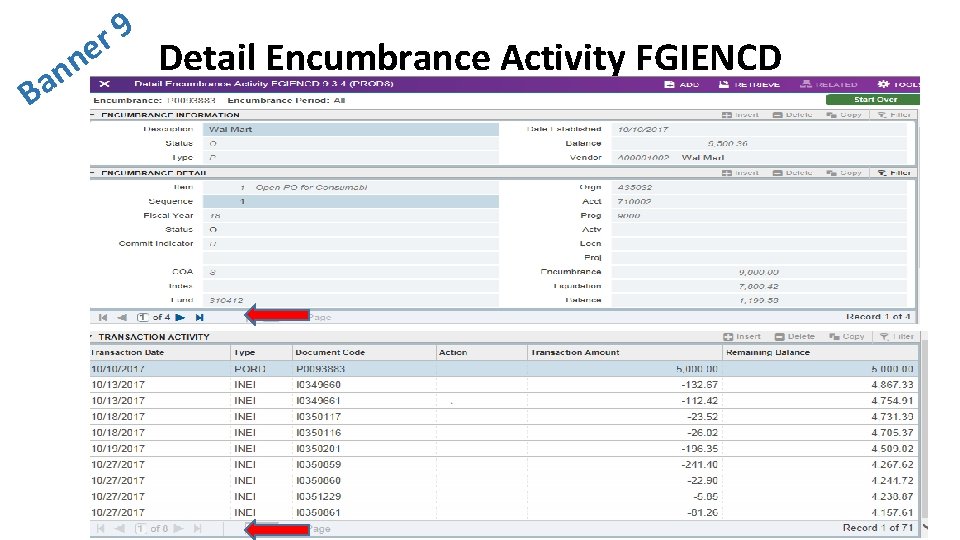Select document code I0350116

[x=318, y=433]
